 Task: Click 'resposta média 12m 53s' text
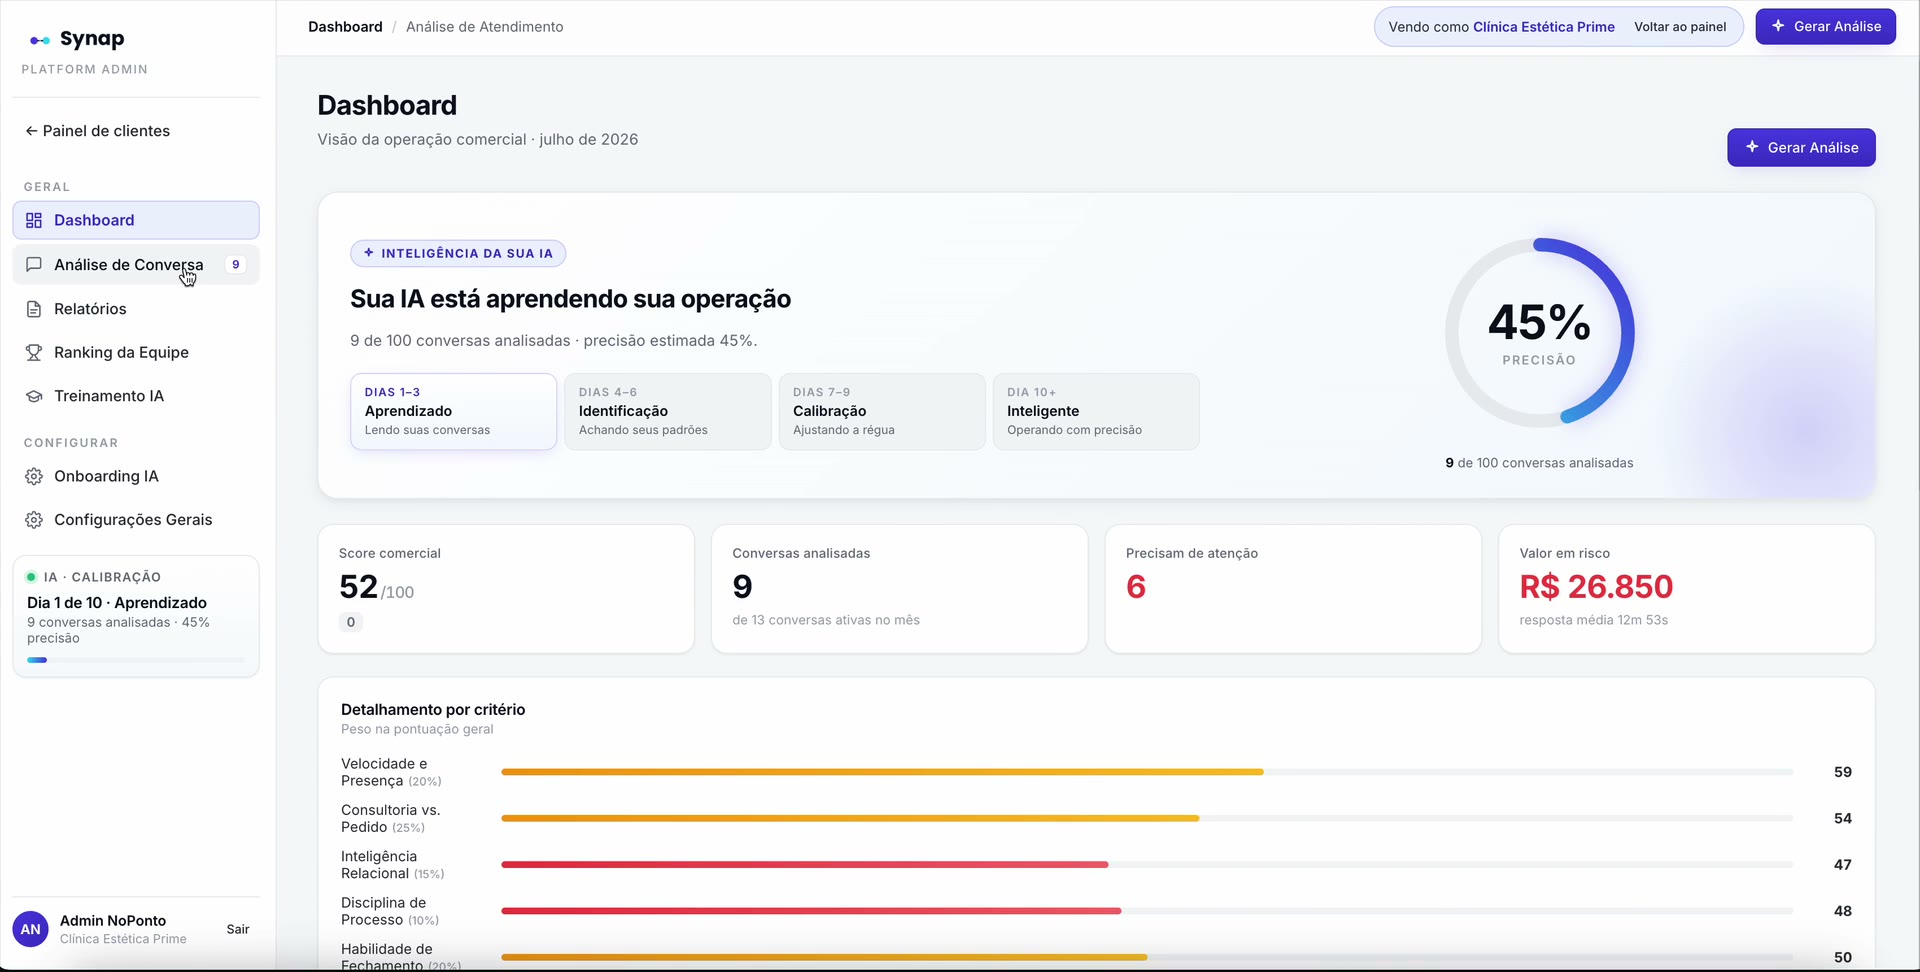[1594, 620]
